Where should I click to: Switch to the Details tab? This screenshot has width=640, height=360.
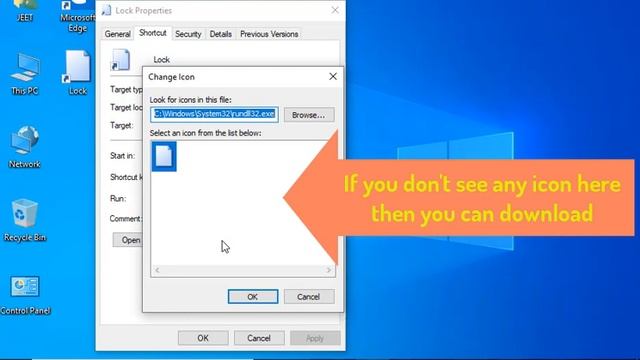pos(220,34)
